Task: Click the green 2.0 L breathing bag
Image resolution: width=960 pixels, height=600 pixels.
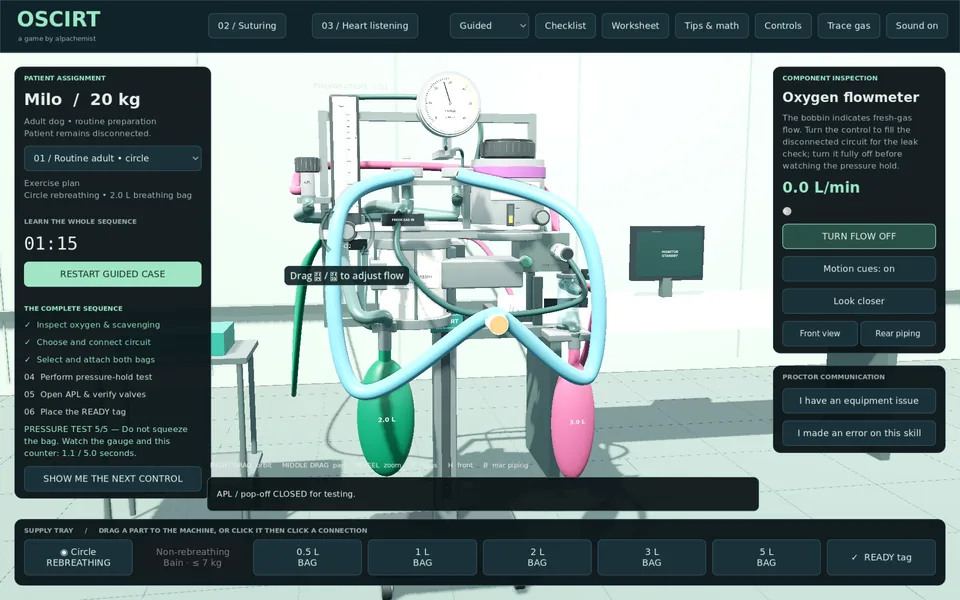Action: (x=386, y=419)
